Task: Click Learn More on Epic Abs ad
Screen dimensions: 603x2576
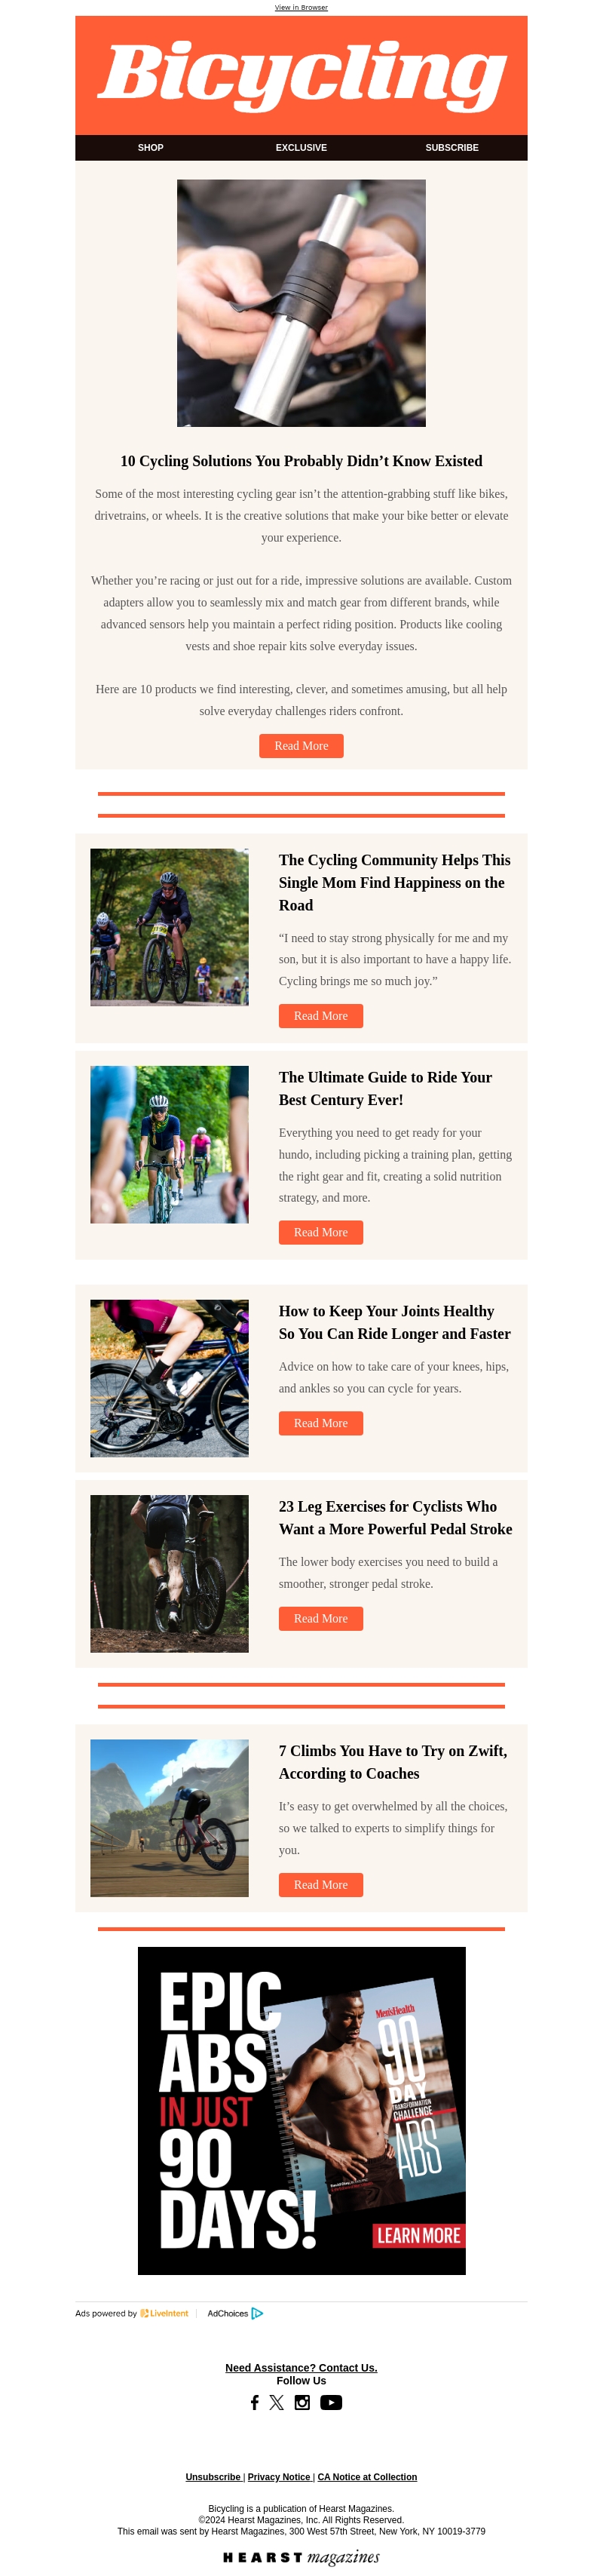Action: [418, 2235]
